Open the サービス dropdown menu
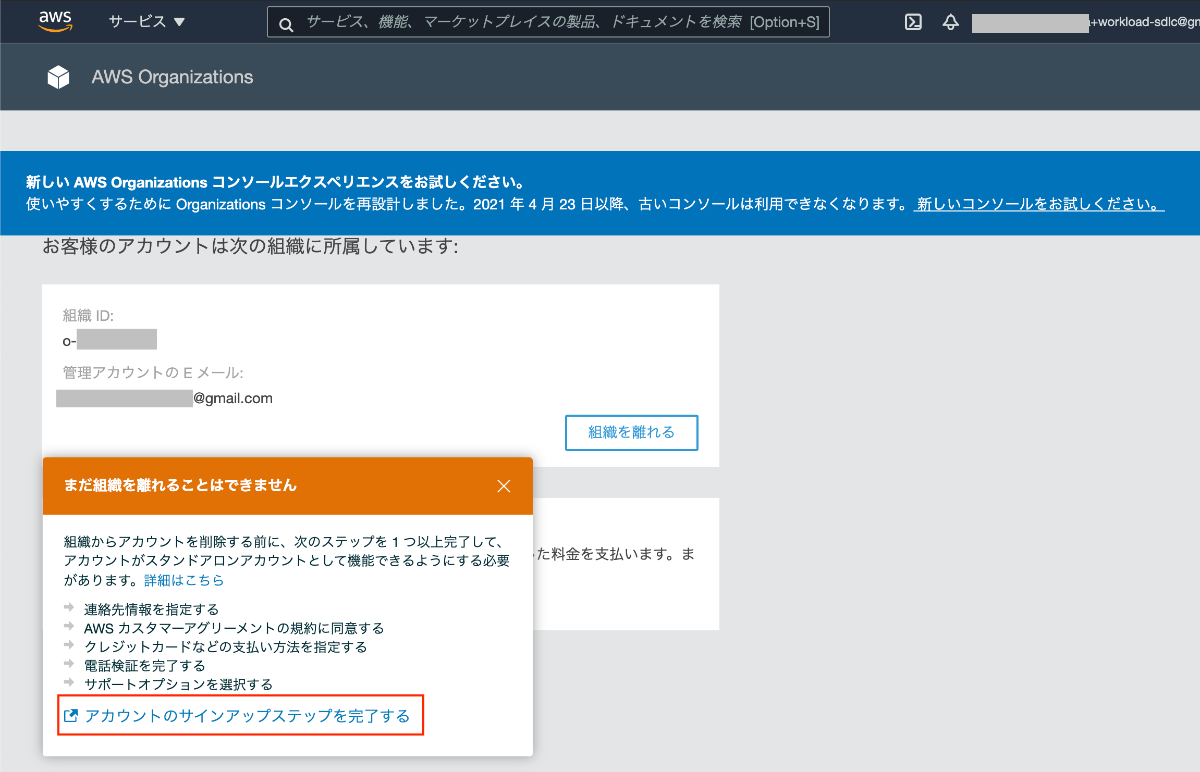Screen dimensions: 1200x772 (x=147, y=22)
